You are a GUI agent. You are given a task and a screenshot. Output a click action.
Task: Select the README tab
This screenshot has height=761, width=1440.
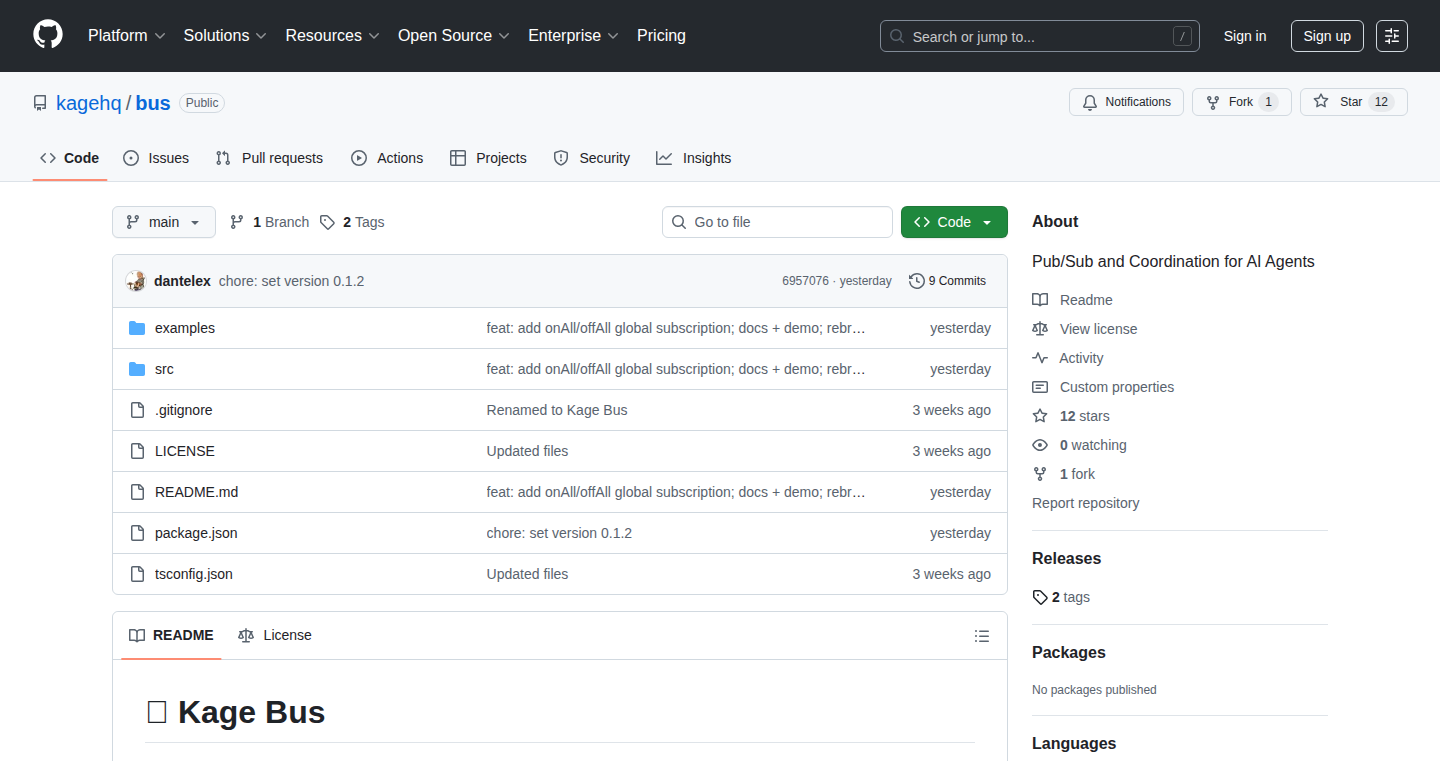point(171,635)
